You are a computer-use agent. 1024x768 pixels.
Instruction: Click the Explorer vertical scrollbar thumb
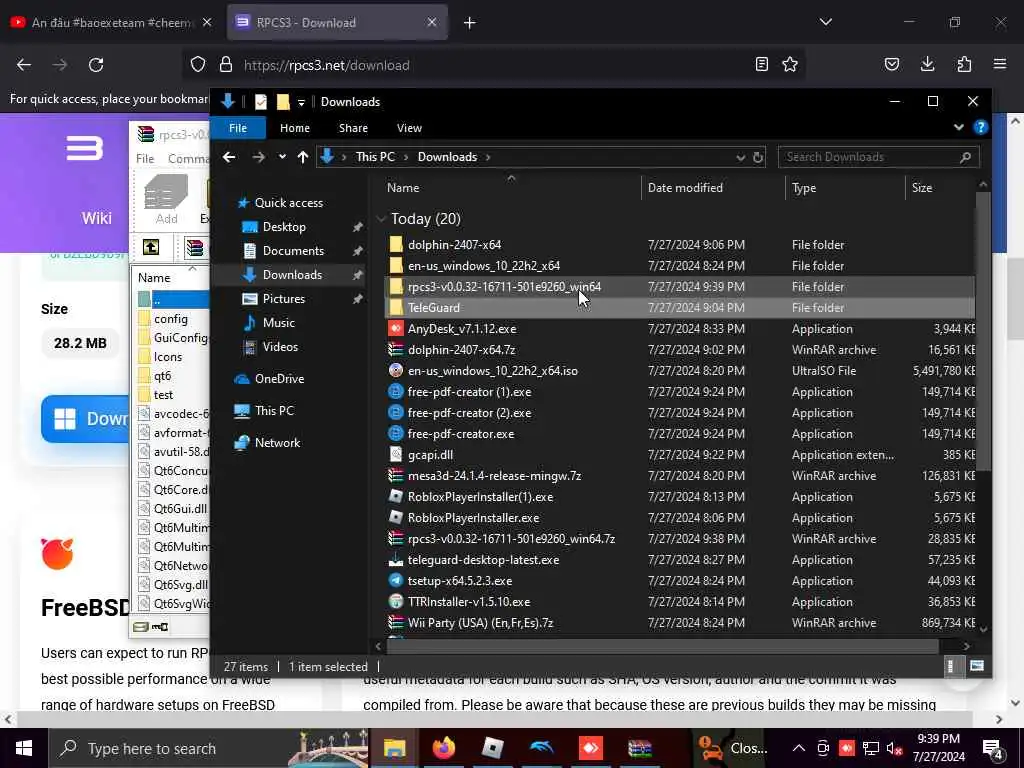click(x=983, y=330)
